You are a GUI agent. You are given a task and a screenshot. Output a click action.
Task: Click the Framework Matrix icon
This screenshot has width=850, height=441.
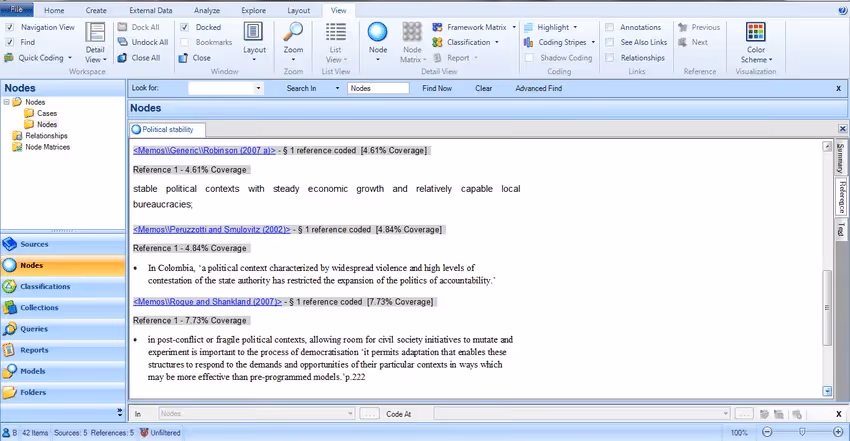click(x=437, y=27)
